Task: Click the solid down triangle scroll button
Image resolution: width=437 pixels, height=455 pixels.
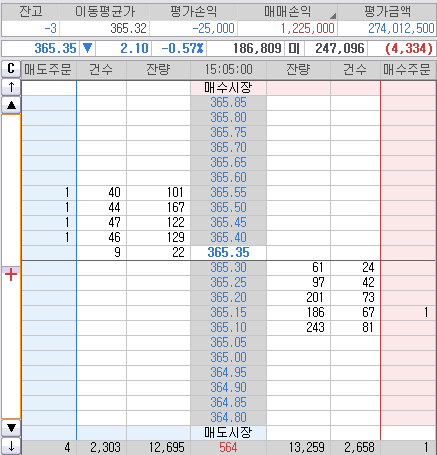Action: click(x=11, y=428)
